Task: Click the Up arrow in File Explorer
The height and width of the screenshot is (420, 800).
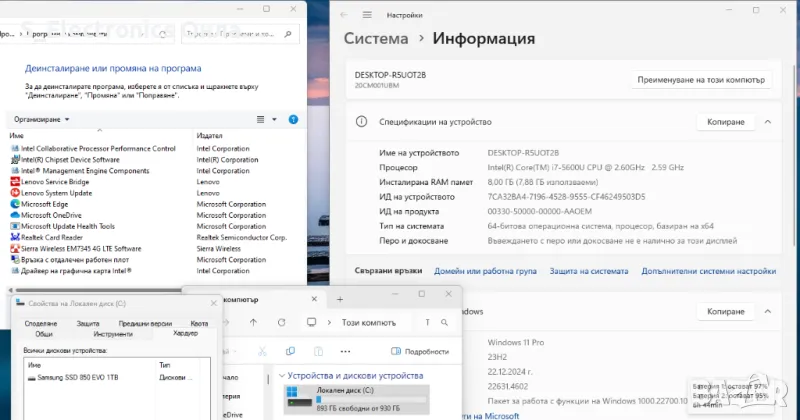Action: (x=252, y=322)
